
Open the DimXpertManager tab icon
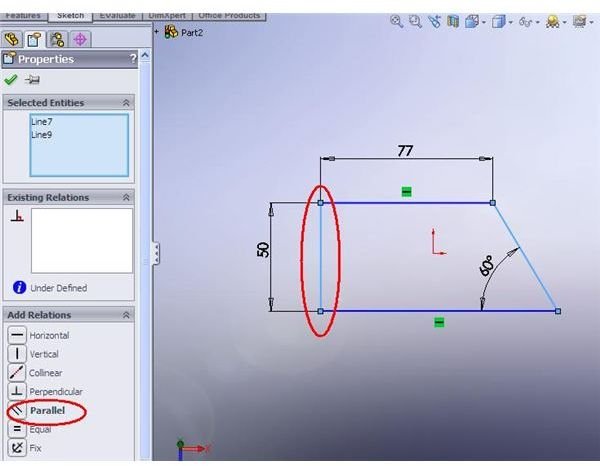click(80, 39)
